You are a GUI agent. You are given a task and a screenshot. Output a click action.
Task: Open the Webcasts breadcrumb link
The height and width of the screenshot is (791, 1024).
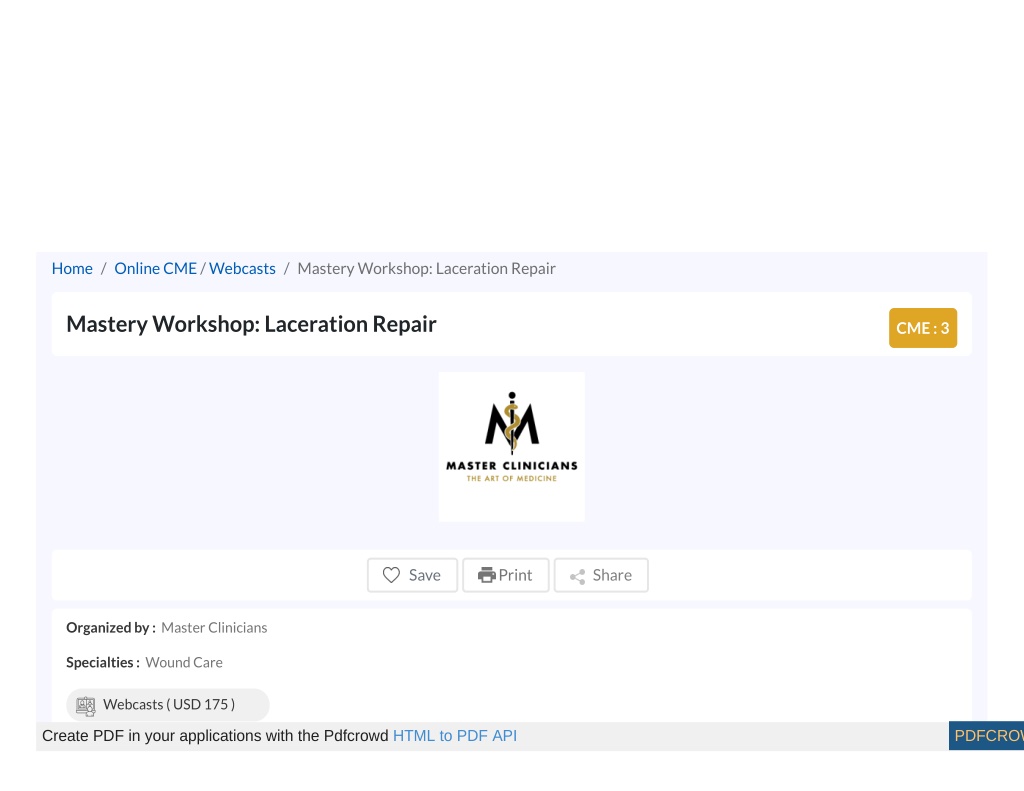point(242,268)
